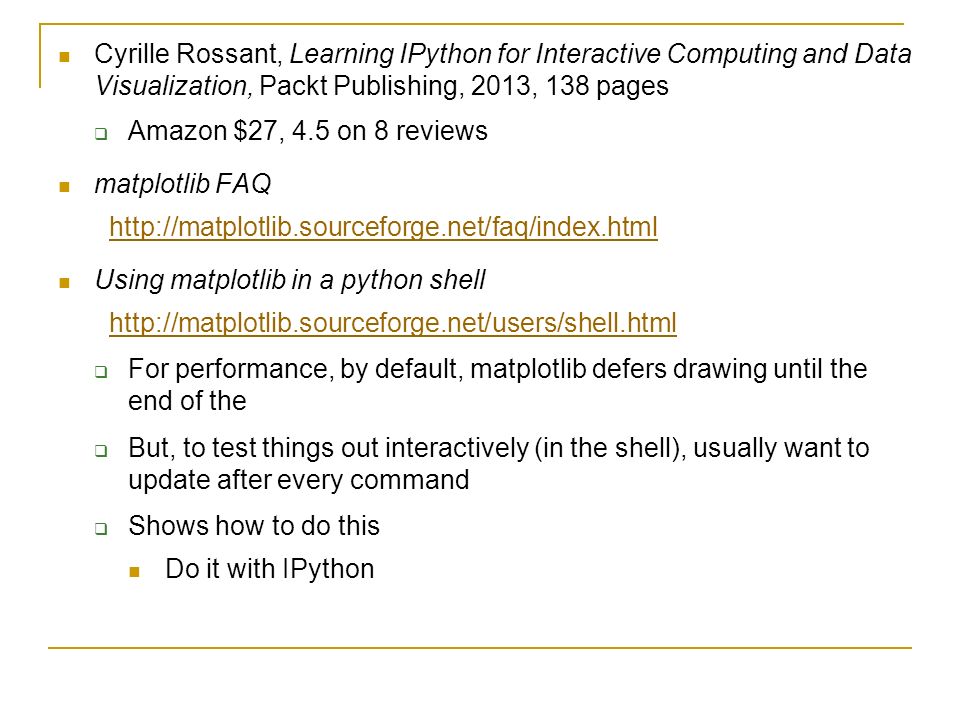Click the square bullet beside Cyrille Rossant
Viewport: 960px width, 720px height.
tap(64, 58)
